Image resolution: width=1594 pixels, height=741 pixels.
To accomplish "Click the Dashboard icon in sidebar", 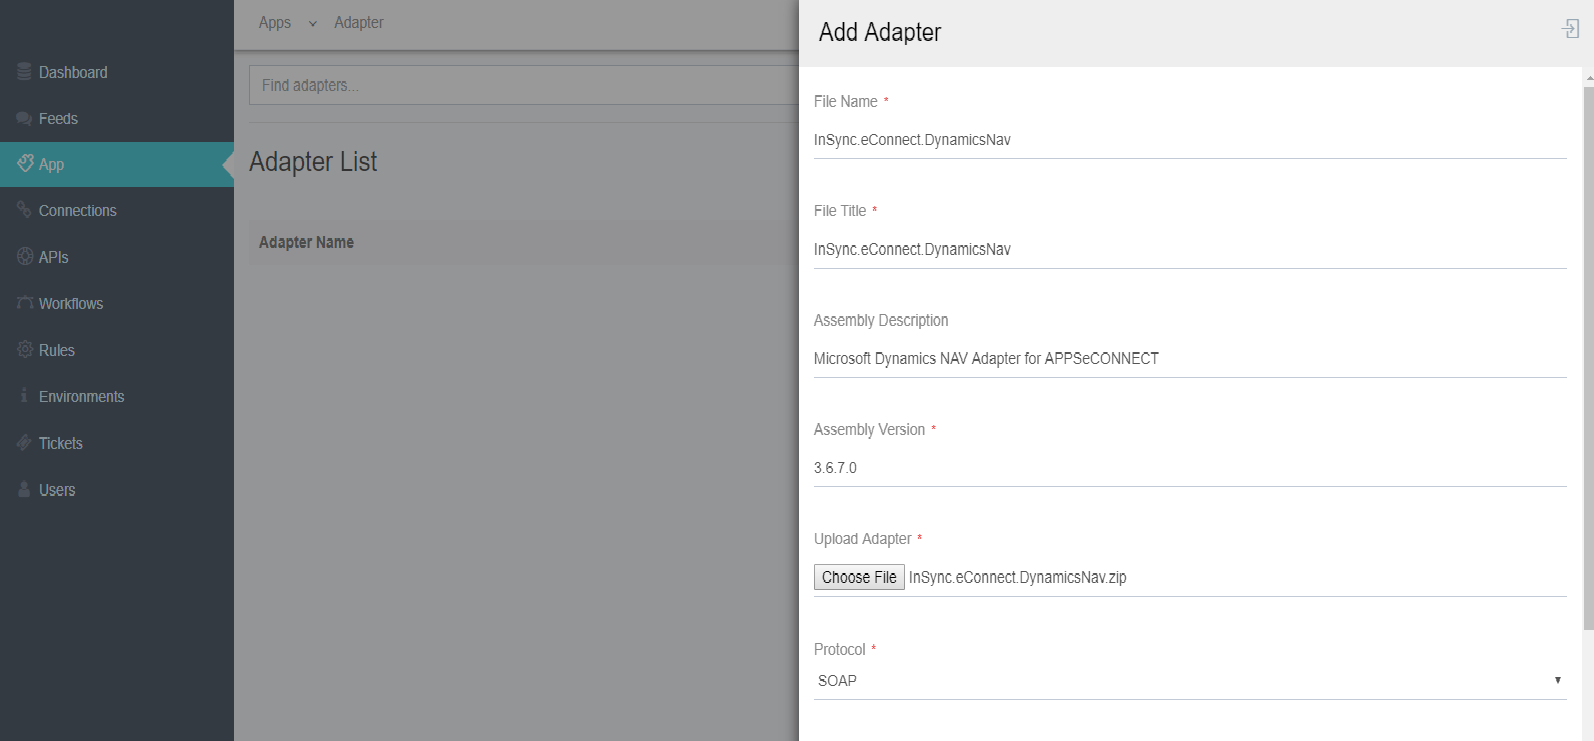I will coord(24,72).
